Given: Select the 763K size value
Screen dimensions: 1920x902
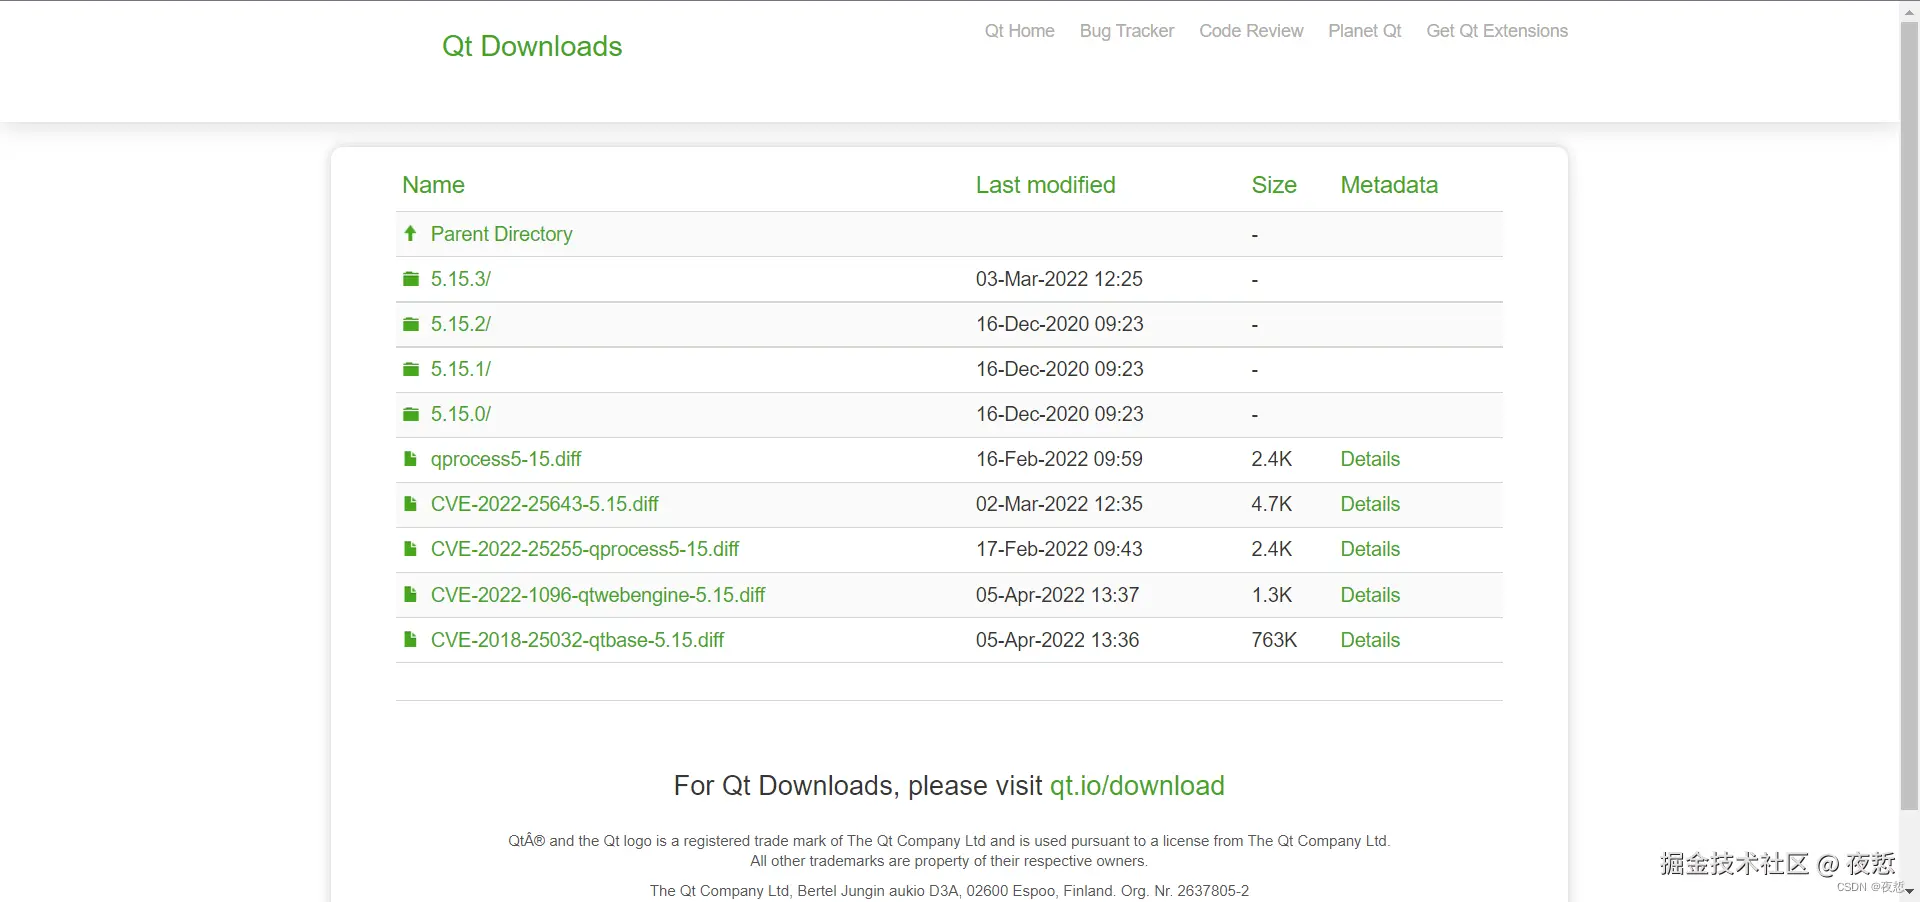Looking at the screenshot, I should click(1274, 640).
